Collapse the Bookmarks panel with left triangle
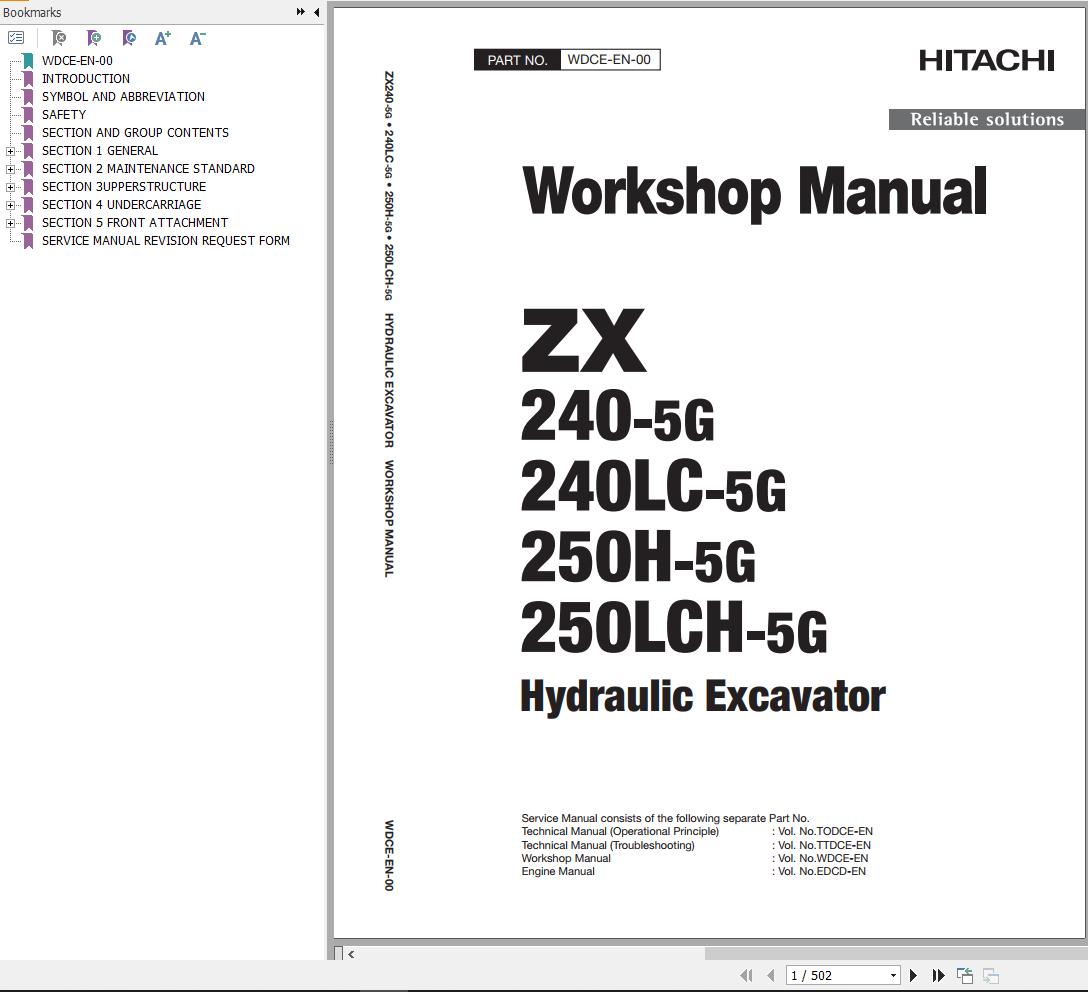 (316, 12)
